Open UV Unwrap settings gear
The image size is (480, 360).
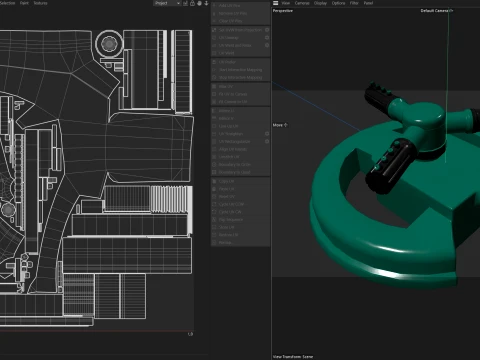267,37
